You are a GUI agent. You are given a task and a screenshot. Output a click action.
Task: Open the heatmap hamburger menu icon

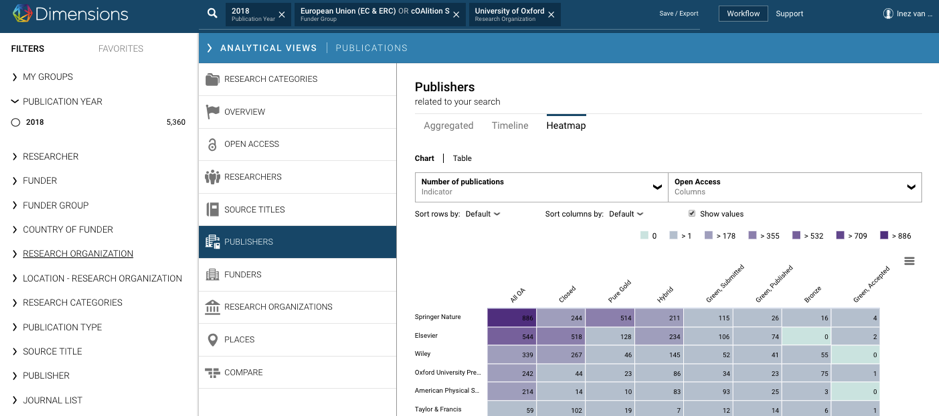909,261
